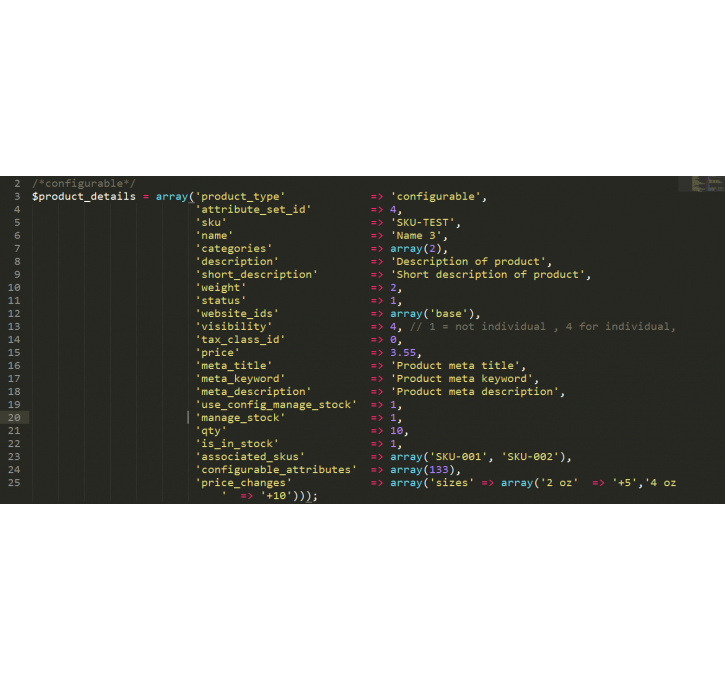Click the 'name' key
Viewport: 725px width, 680px height.
coord(214,235)
